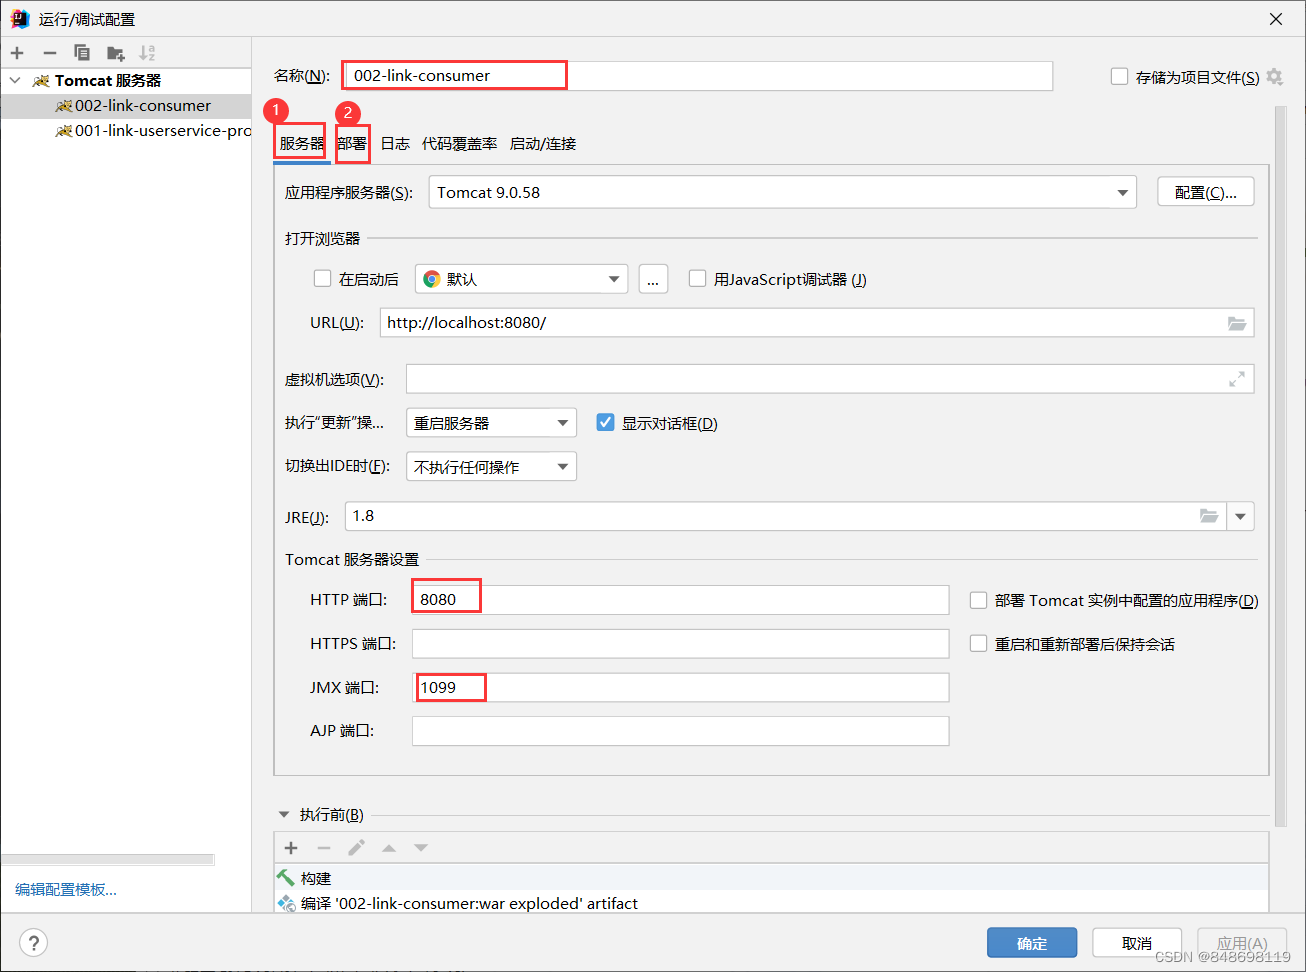The height and width of the screenshot is (972, 1306).
Task: Open the 代码覆盖率 tab
Action: pyautogui.click(x=460, y=143)
